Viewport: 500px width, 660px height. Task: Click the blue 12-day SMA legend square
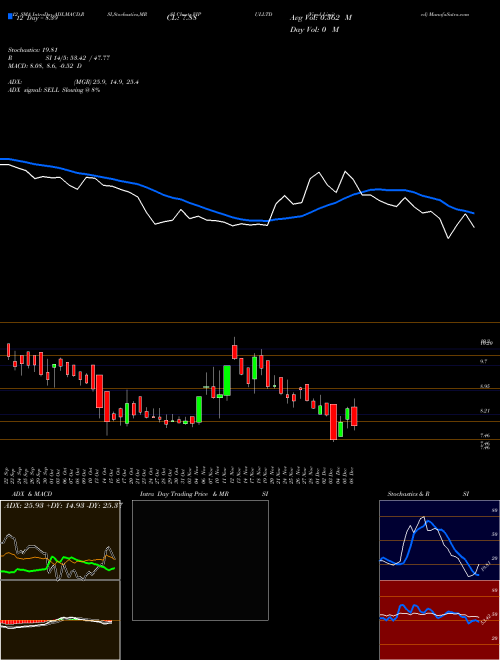[10, 17]
